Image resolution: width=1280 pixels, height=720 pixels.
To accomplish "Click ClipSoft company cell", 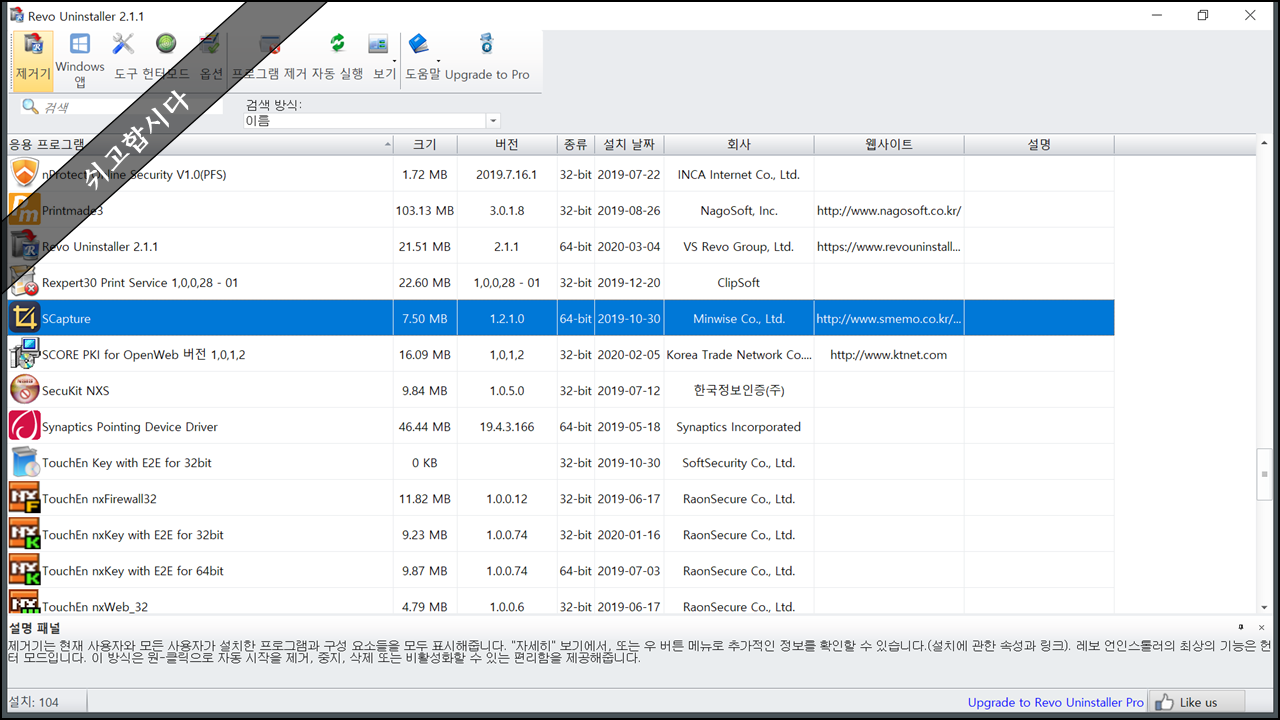I will point(739,283).
